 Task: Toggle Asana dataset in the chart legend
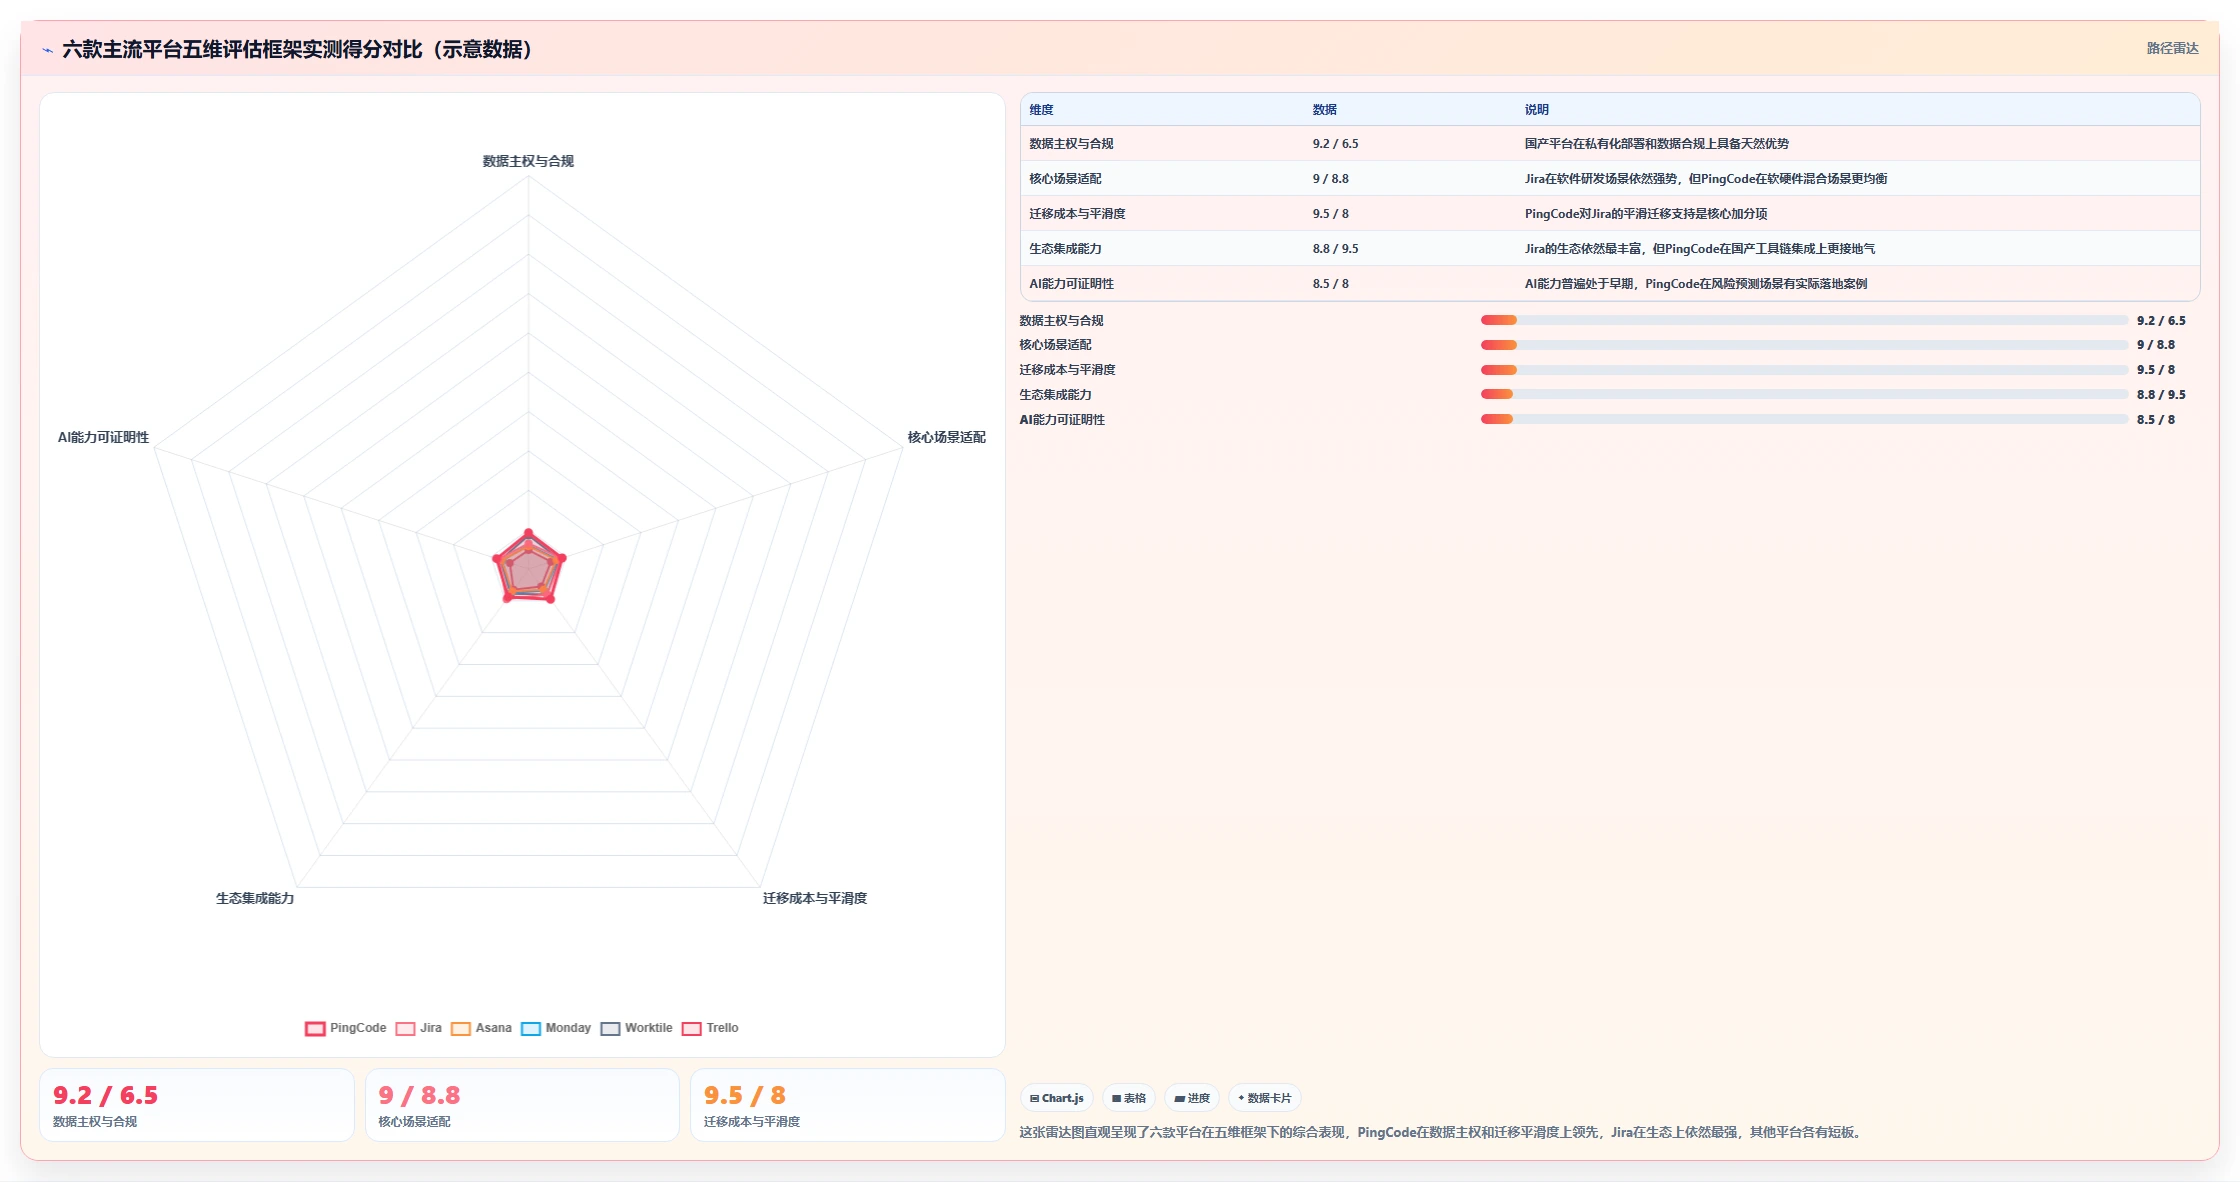point(481,1028)
